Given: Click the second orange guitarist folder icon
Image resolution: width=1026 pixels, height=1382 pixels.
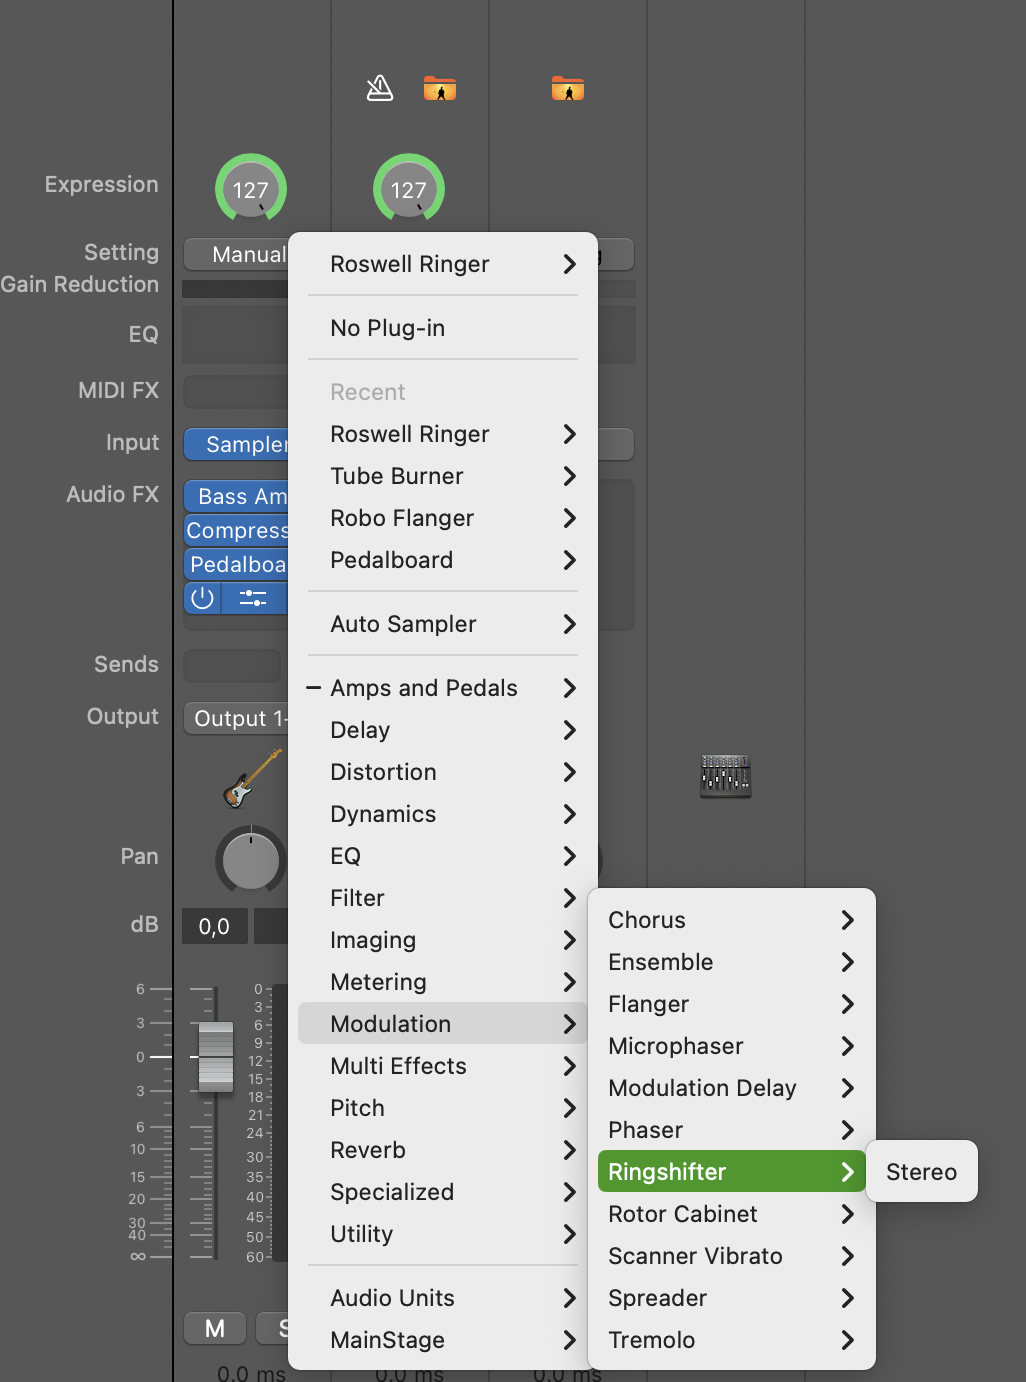Looking at the screenshot, I should click(x=568, y=89).
